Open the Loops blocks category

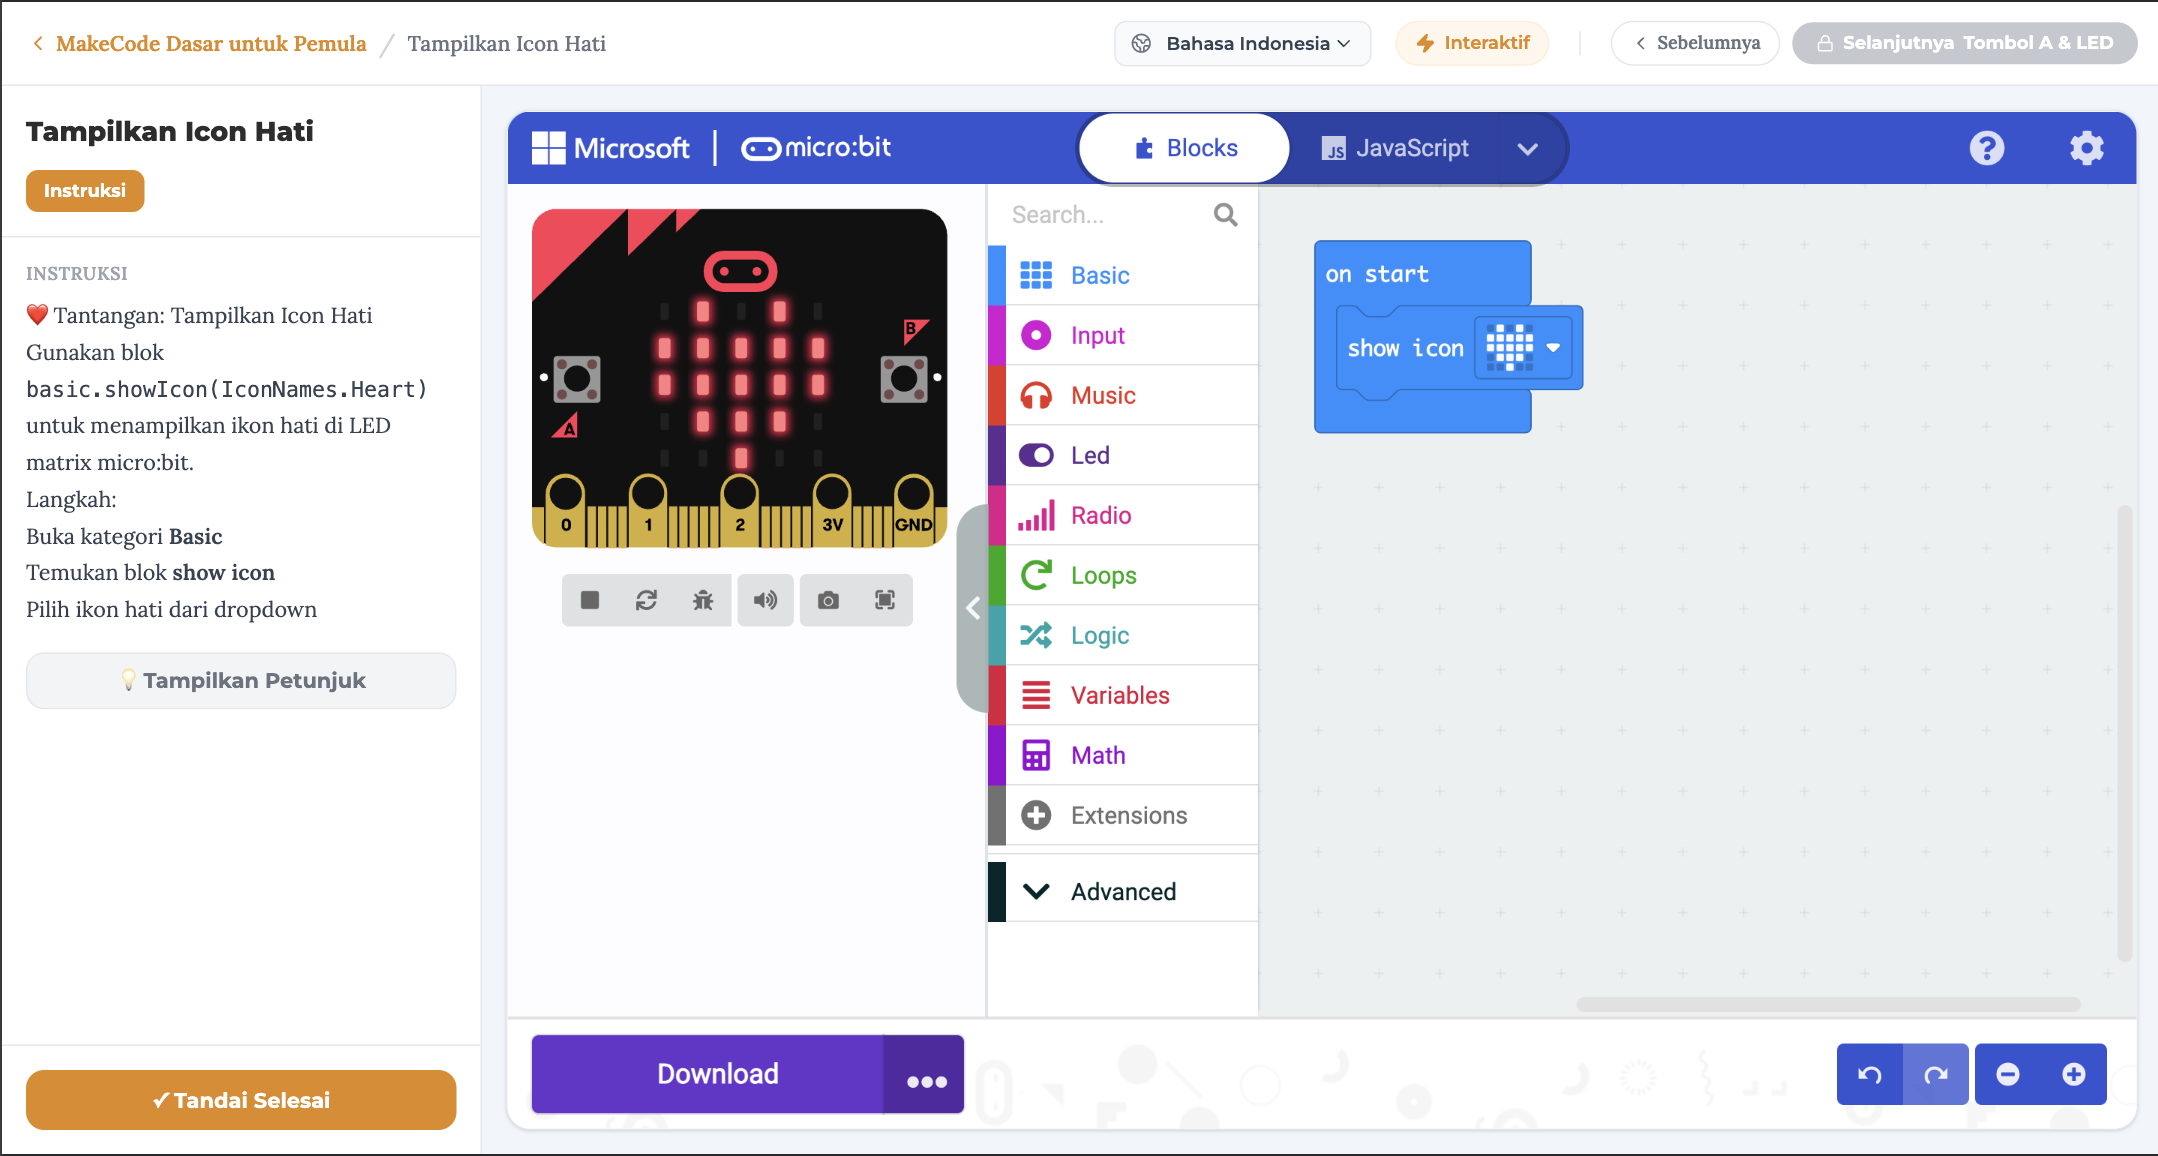[1122, 575]
